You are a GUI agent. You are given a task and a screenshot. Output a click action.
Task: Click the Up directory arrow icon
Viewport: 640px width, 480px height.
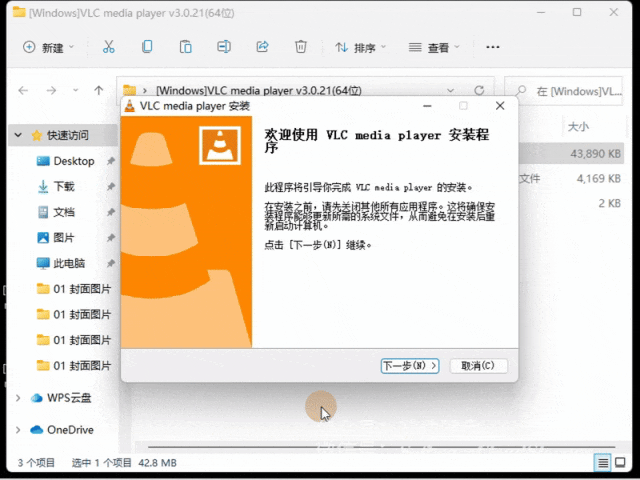pyautogui.click(x=98, y=90)
